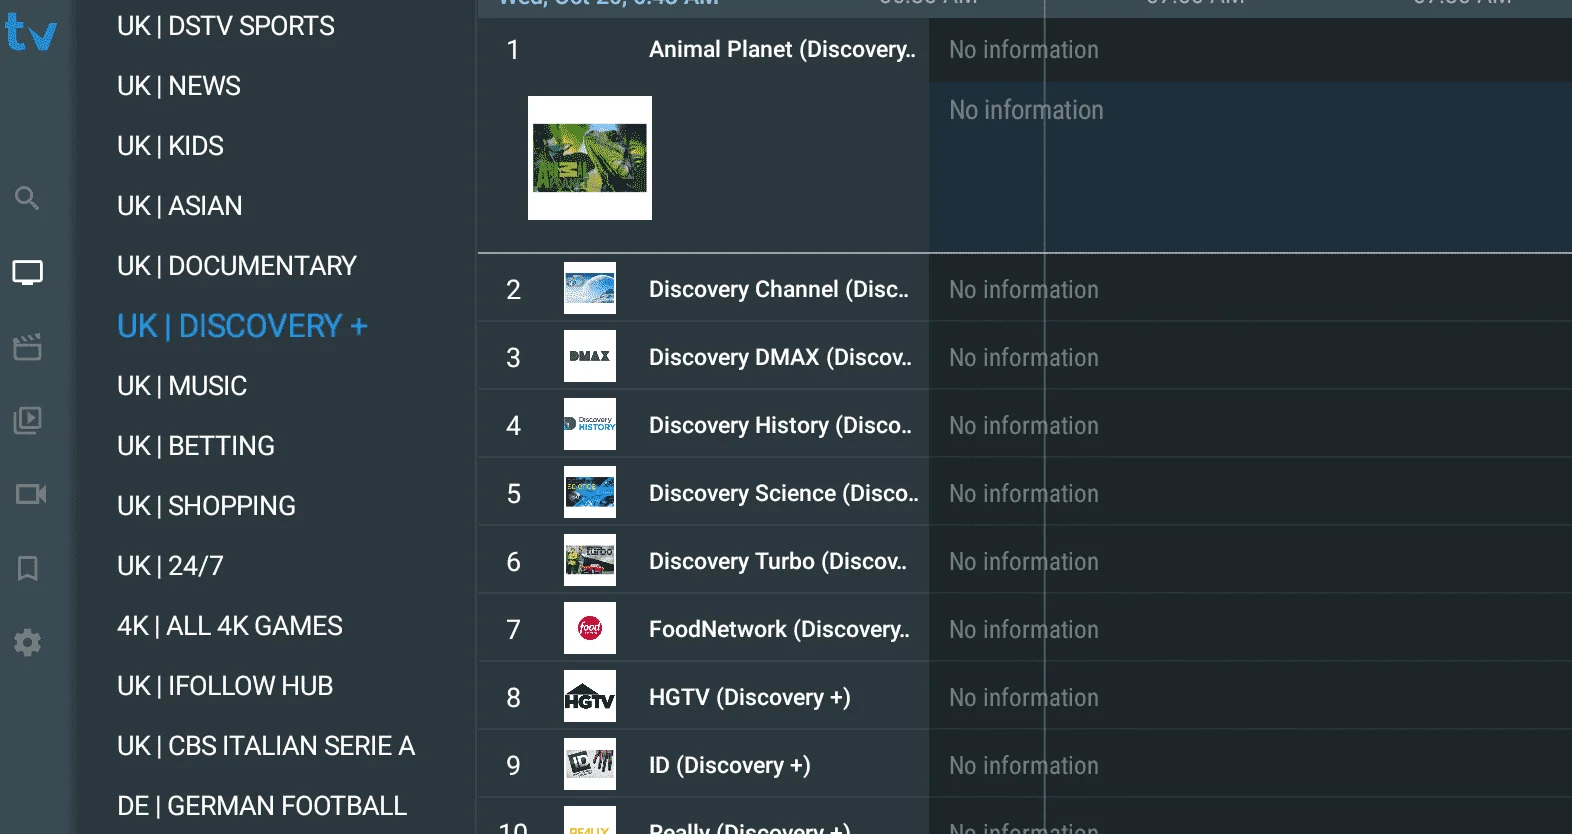The height and width of the screenshot is (834, 1572).
Task: Open the UK | MUSIC category
Action: click(182, 386)
